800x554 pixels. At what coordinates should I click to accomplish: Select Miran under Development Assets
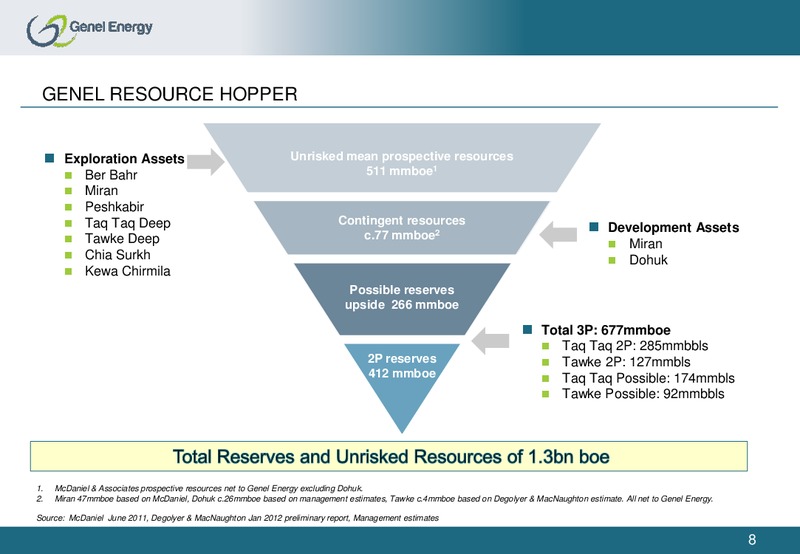pos(645,244)
